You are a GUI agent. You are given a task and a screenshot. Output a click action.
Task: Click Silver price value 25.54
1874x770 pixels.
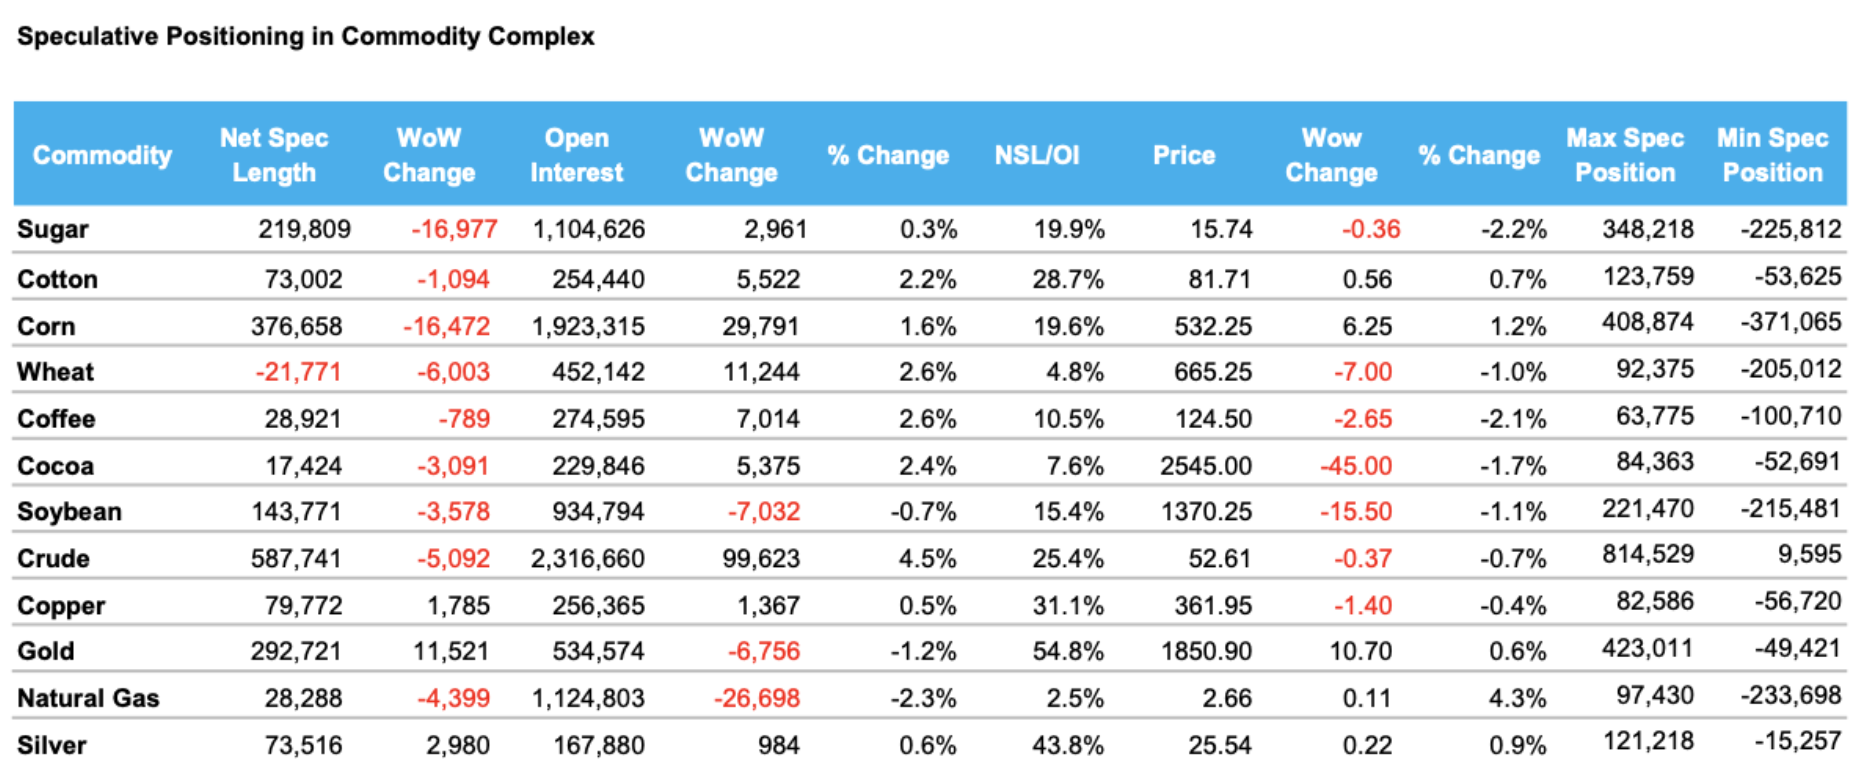pos(1220,745)
